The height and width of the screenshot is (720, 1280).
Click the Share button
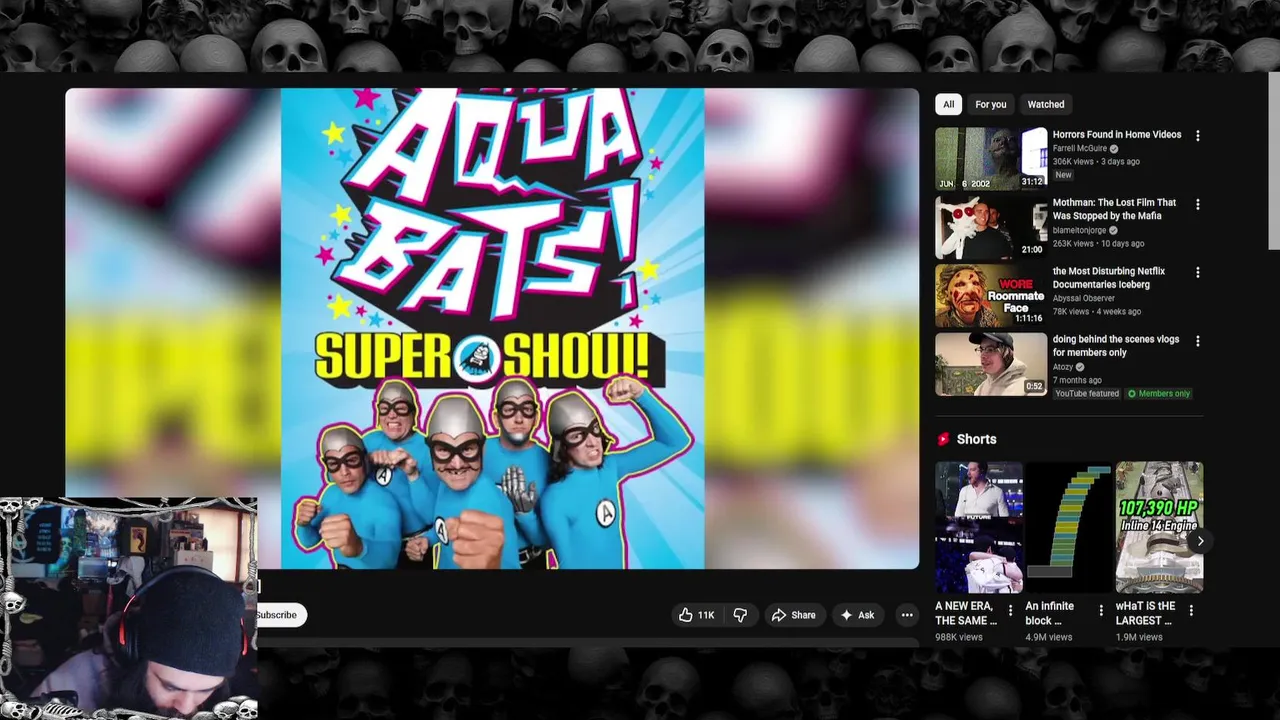point(794,615)
